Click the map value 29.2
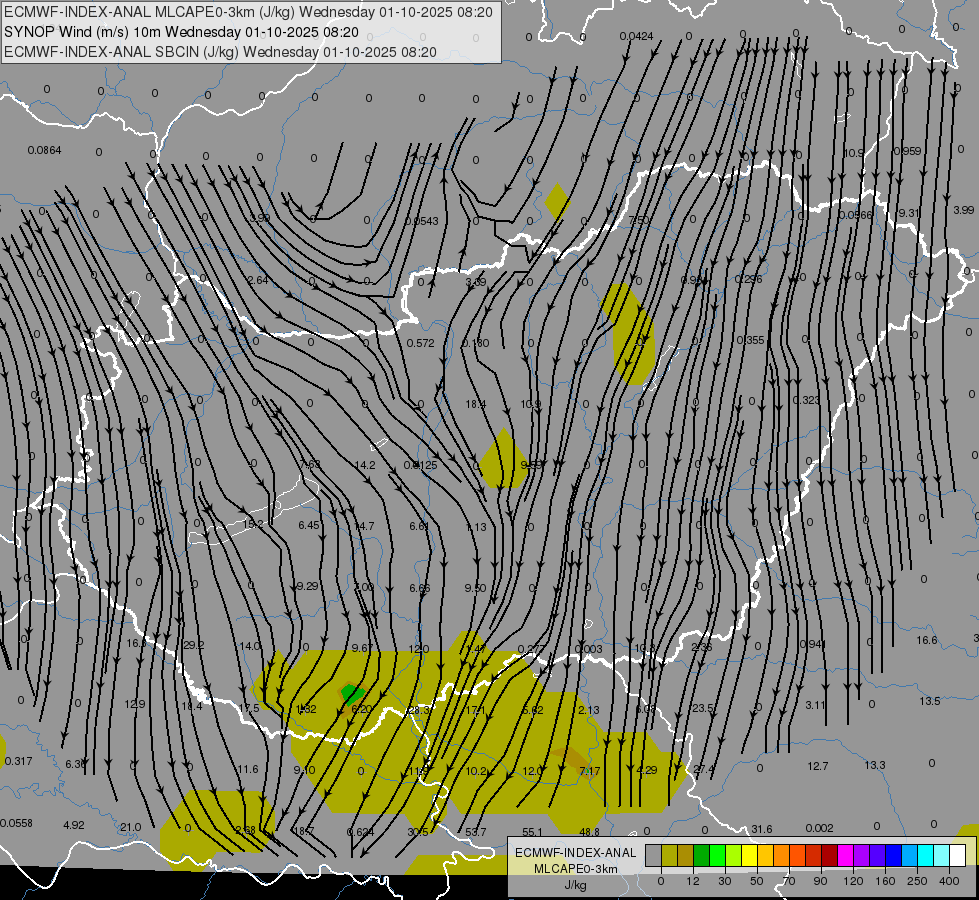The image size is (979, 900). pyautogui.click(x=194, y=645)
